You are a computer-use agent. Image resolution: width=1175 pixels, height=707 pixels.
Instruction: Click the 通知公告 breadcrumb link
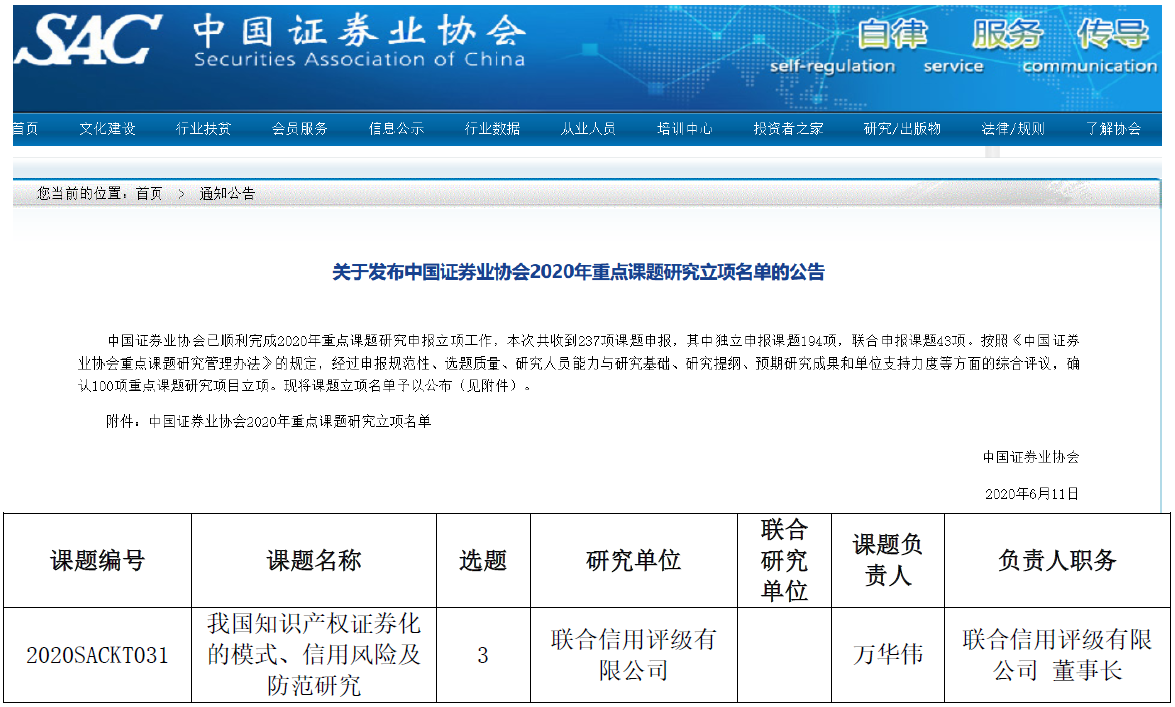pyautogui.click(x=227, y=193)
